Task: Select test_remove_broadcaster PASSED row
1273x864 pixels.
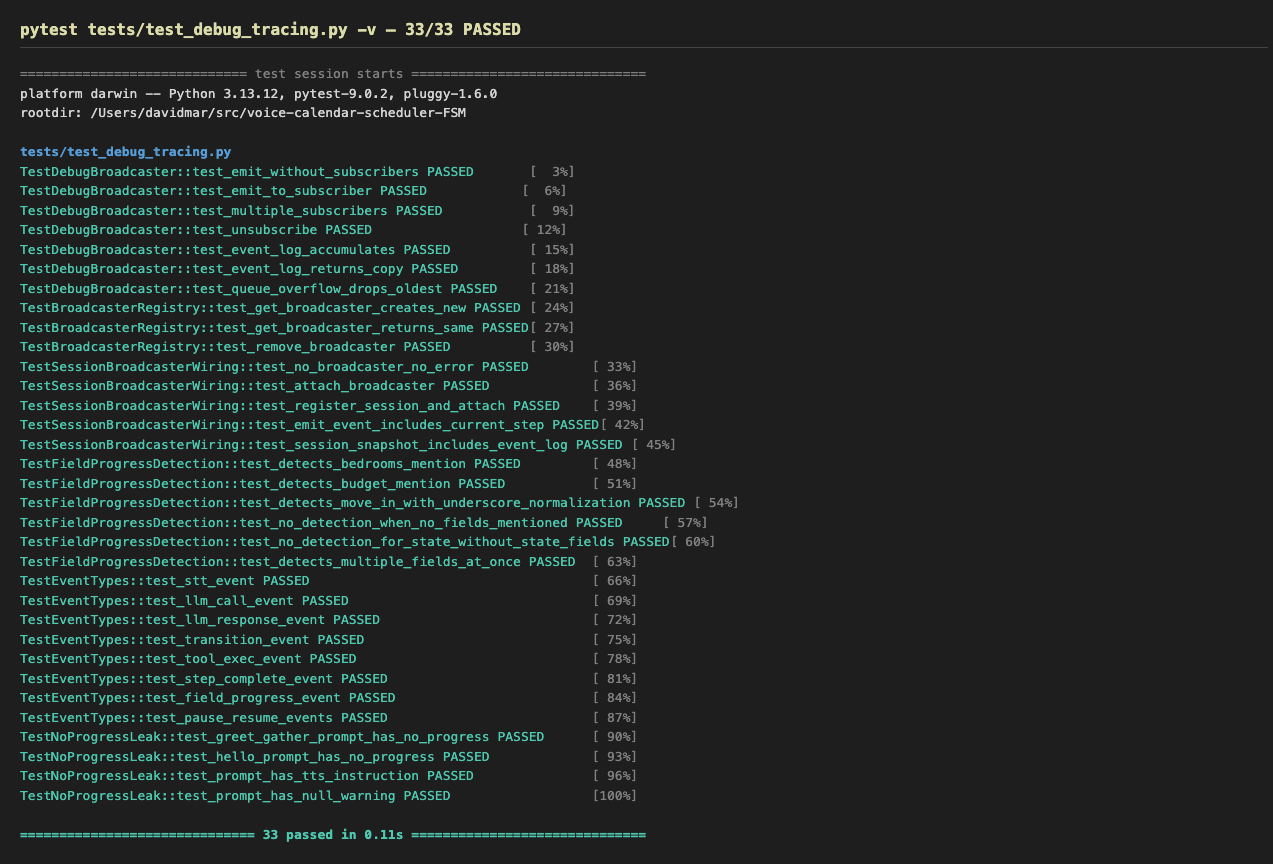Action: pyautogui.click(x=297, y=347)
